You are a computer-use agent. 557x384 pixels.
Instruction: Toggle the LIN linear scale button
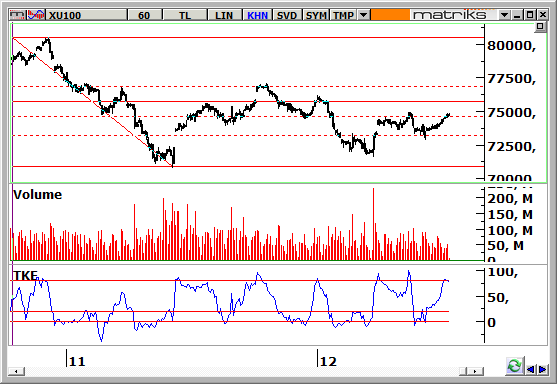[x=224, y=15]
